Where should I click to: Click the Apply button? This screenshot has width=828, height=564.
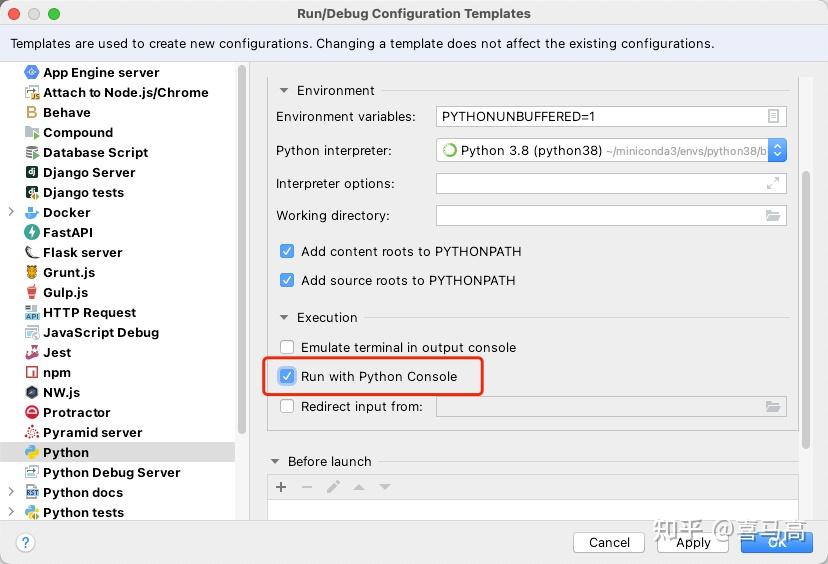click(x=693, y=542)
